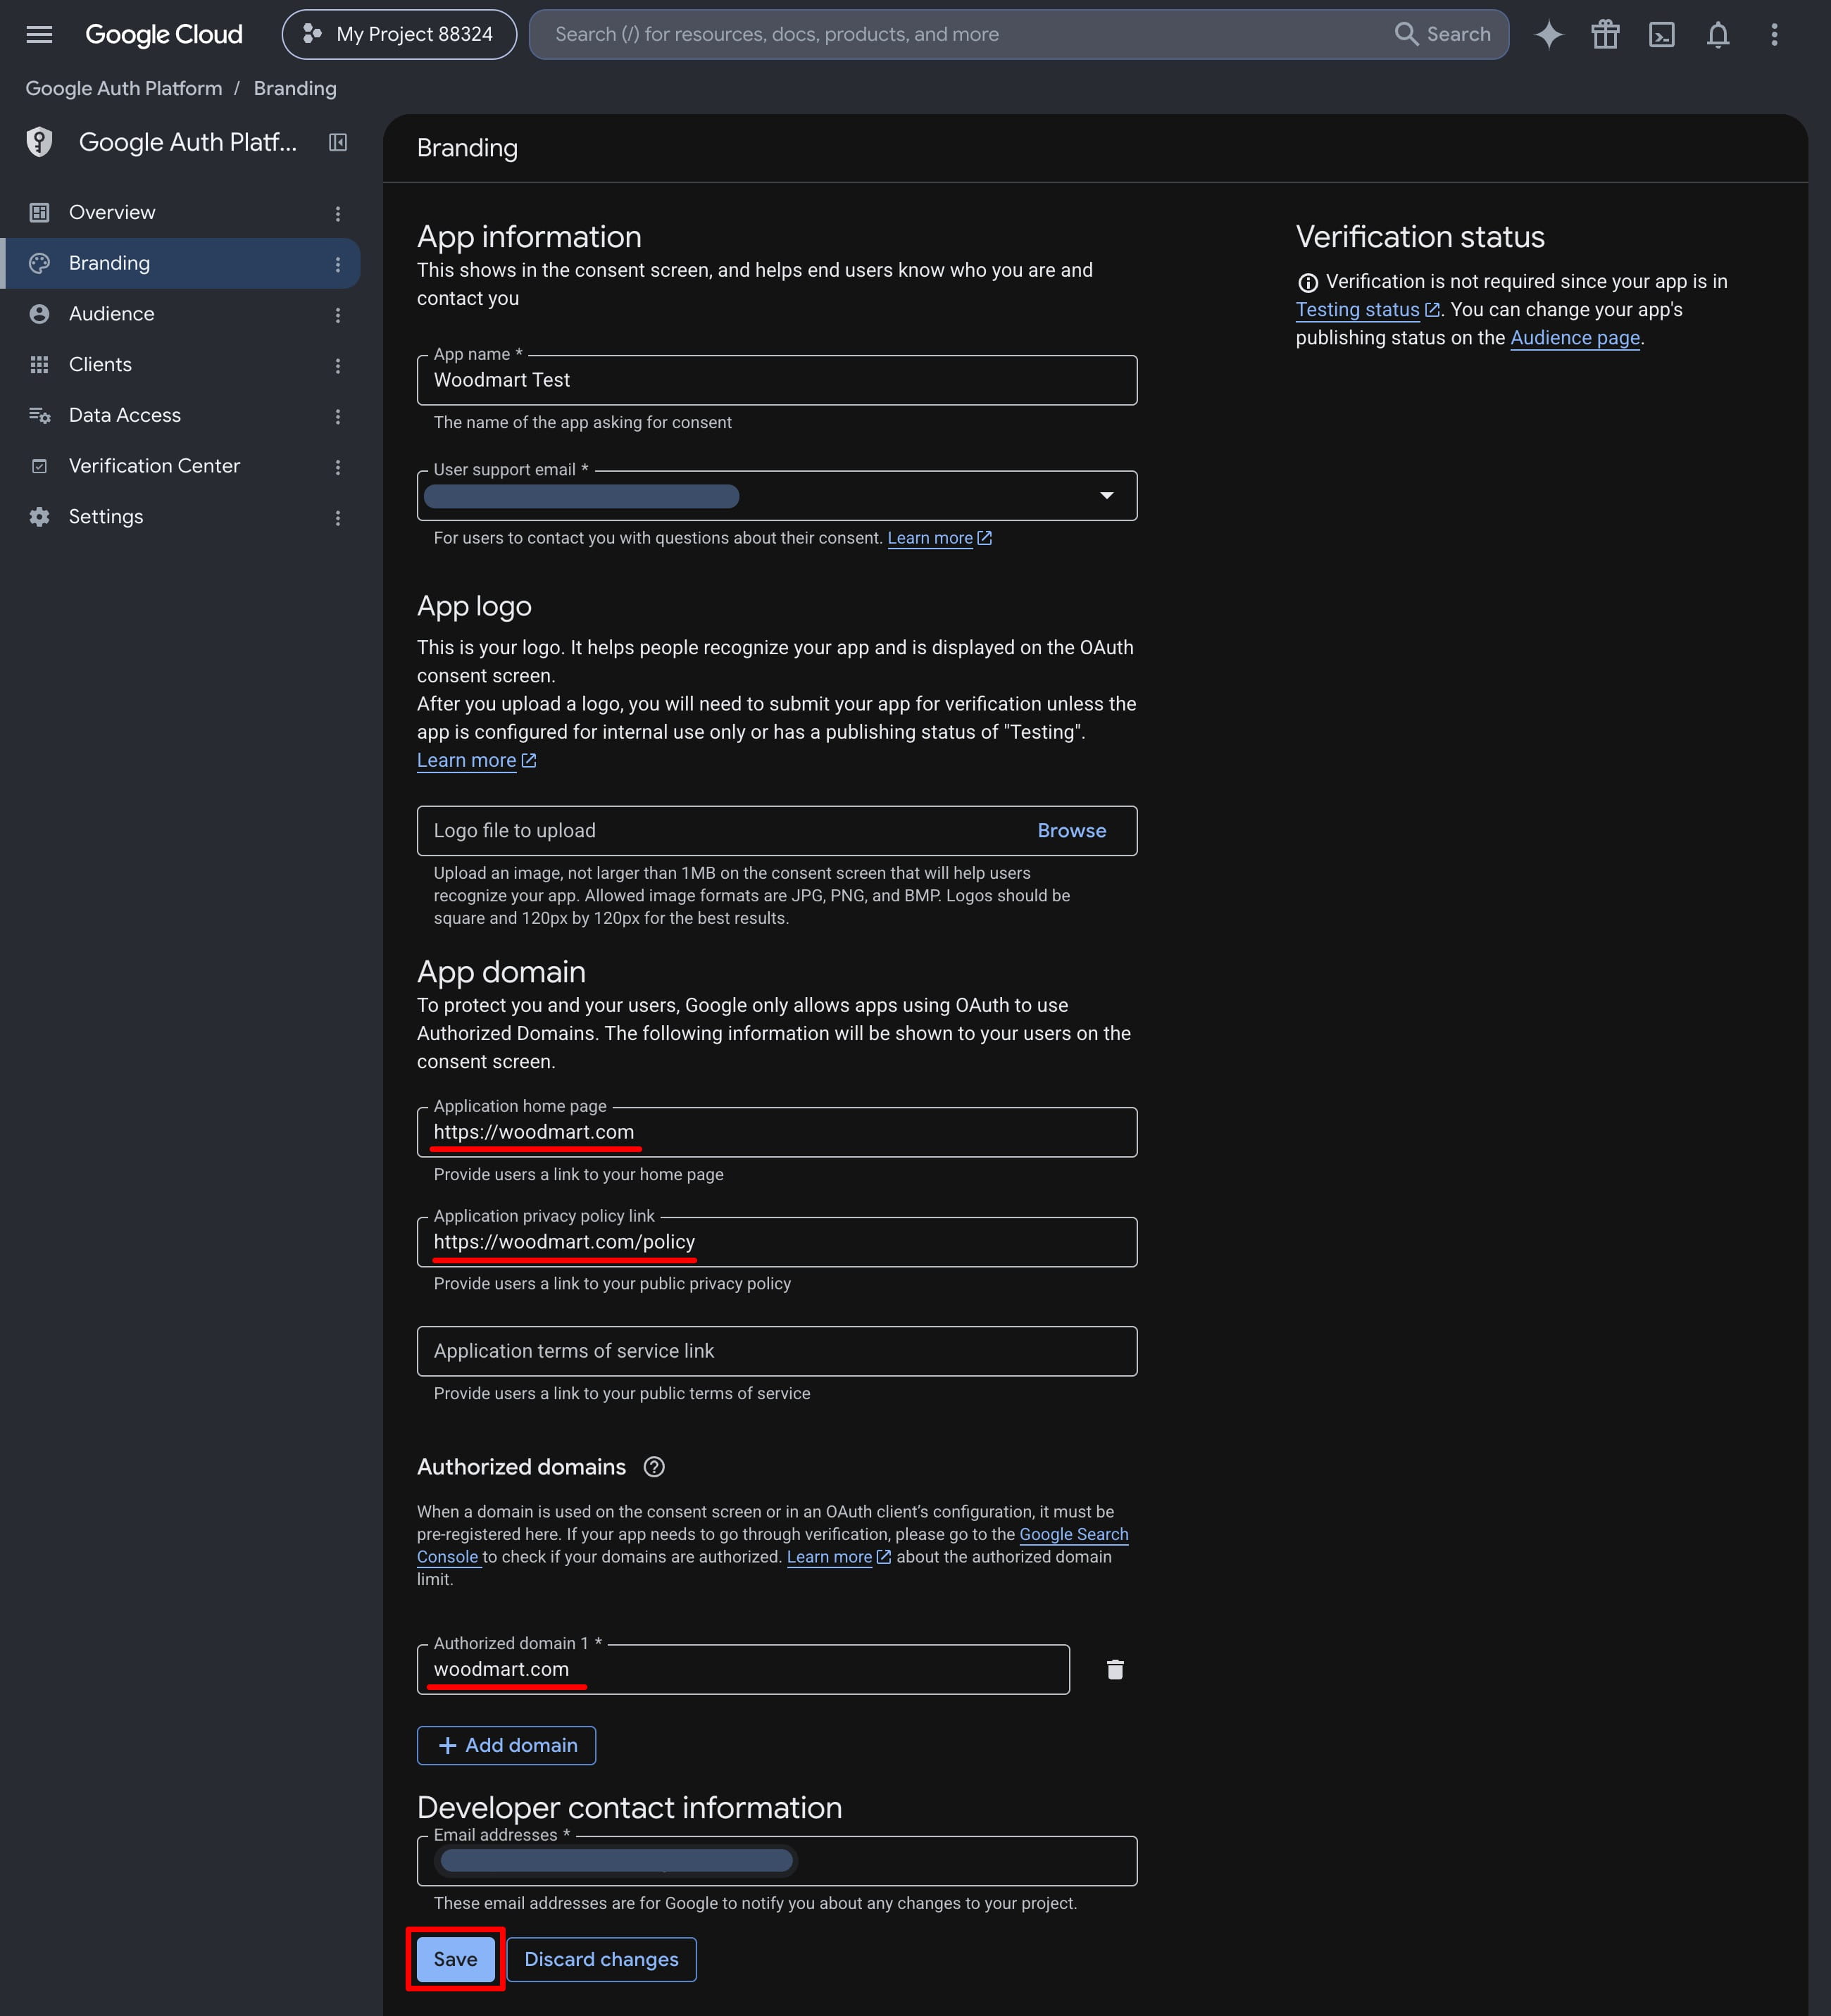Open notifications bell icon
This screenshot has width=1831, height=2016.
pyautogui.click(x=1718, y=34)
